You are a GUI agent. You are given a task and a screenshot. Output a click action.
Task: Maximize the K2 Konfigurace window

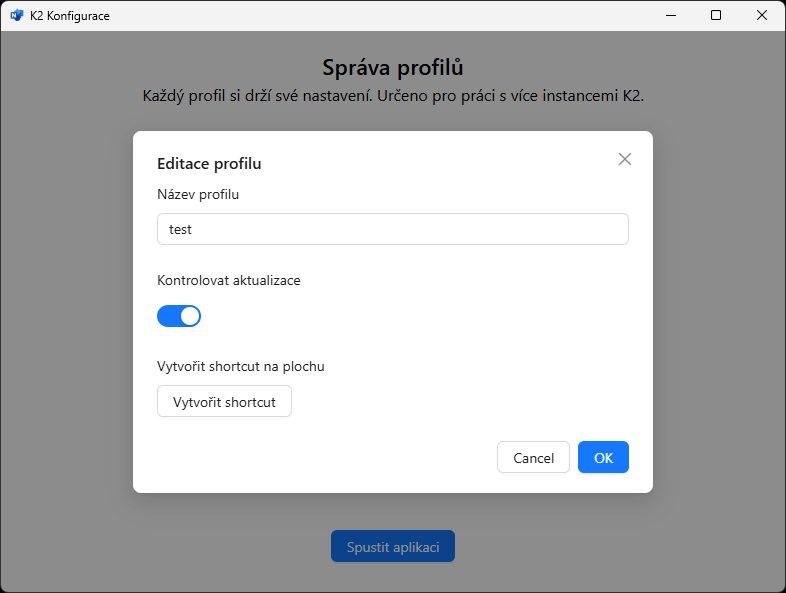point(716,16)
